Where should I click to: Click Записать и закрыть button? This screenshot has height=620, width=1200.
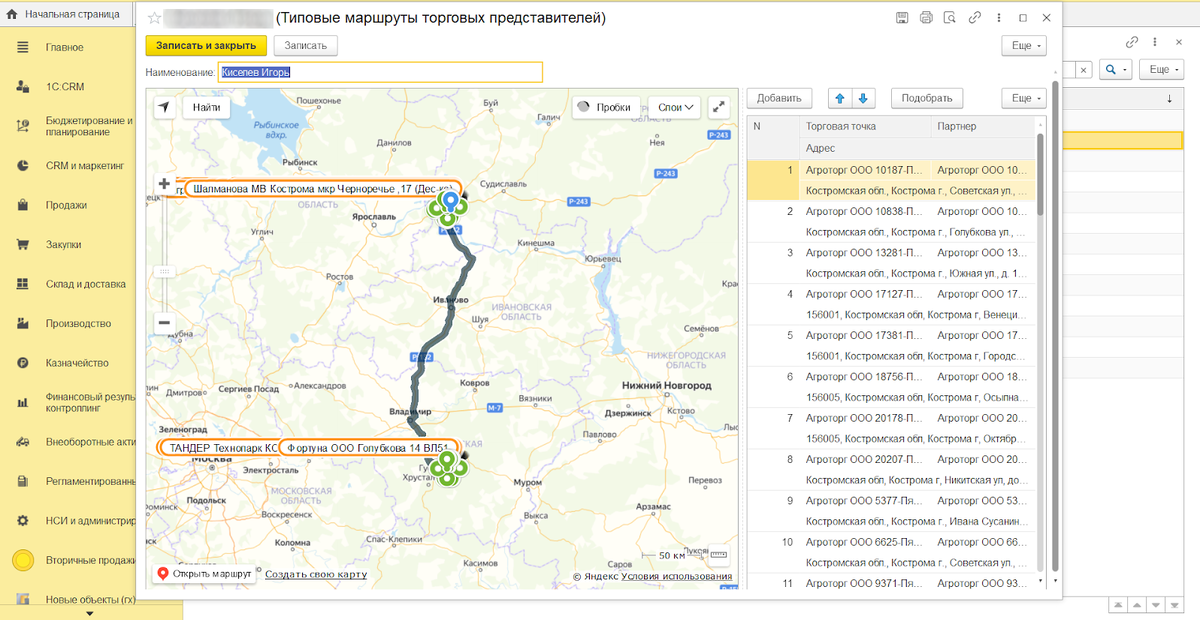coord(206,46)
